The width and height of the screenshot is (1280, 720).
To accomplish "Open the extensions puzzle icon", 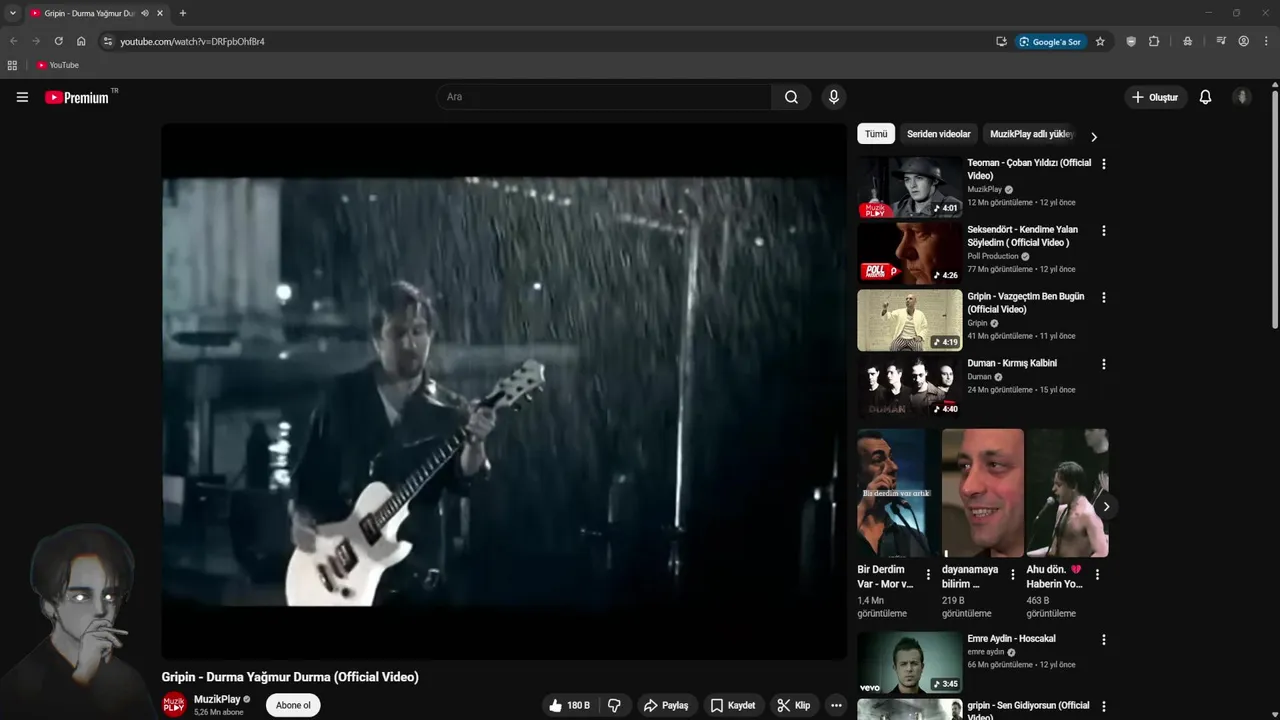I will [x=1154, y=41].
